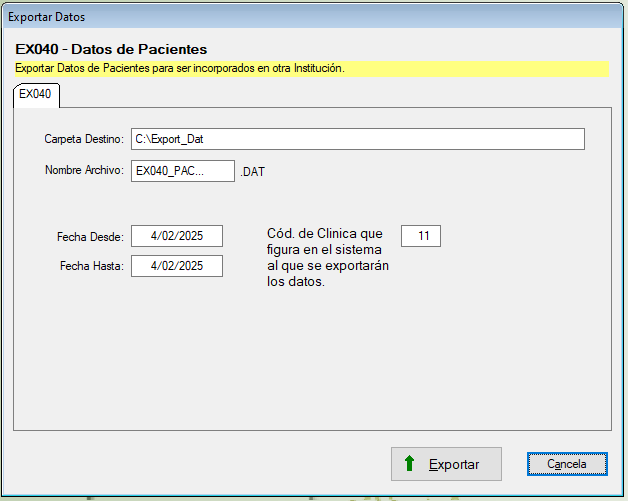Click the .DAT file extension label
This screenshot has height=501, width=628.
coord(253,172)
